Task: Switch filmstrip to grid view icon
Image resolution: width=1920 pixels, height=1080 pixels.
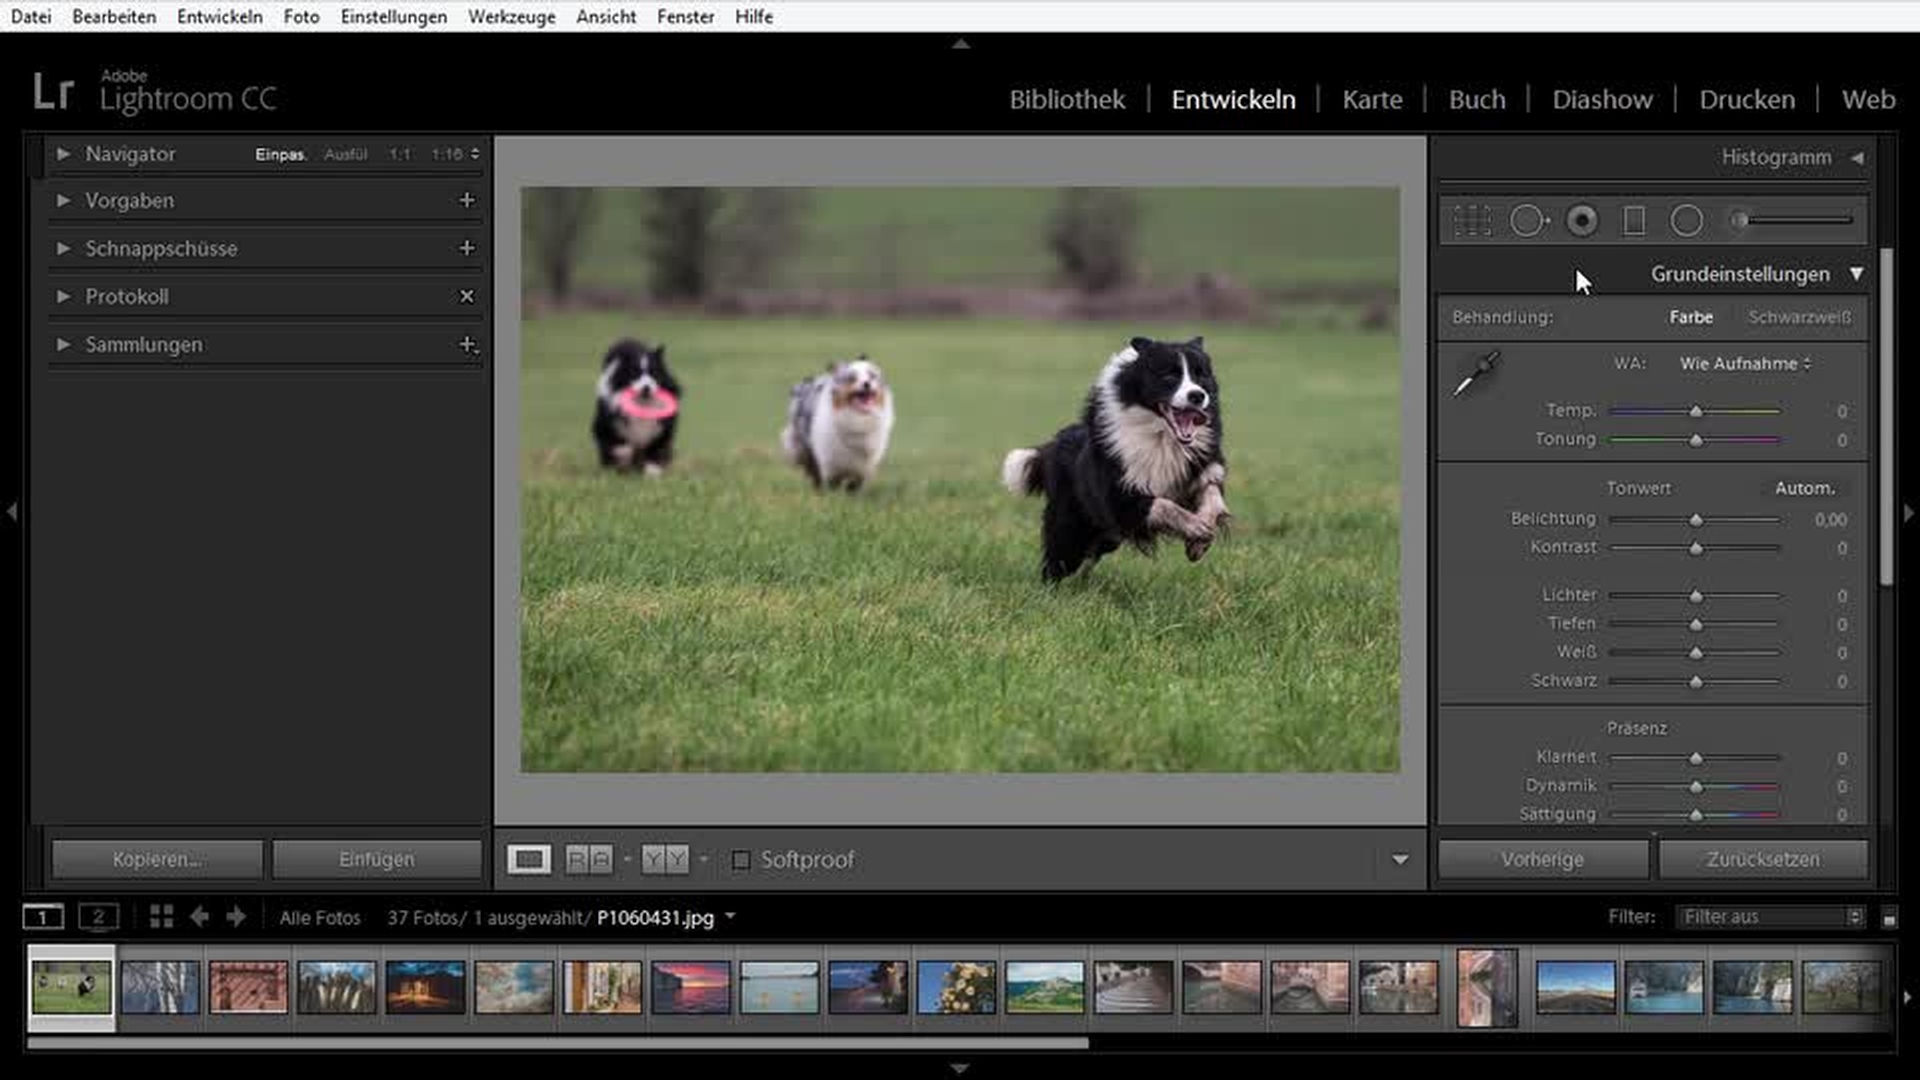Action: 161,917
